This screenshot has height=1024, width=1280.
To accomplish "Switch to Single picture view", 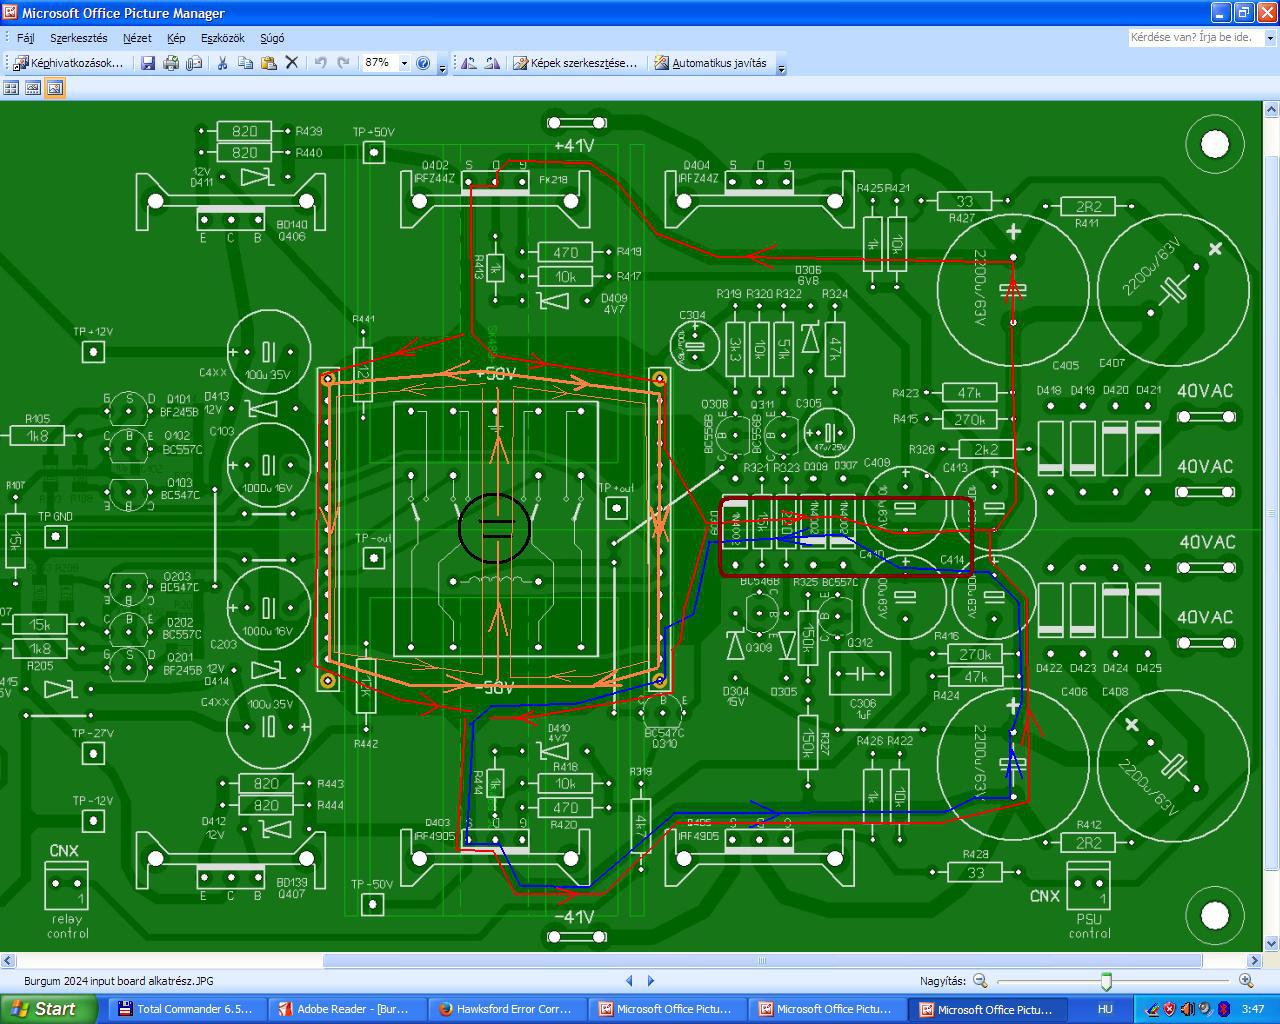I will [x=55, y=88].
